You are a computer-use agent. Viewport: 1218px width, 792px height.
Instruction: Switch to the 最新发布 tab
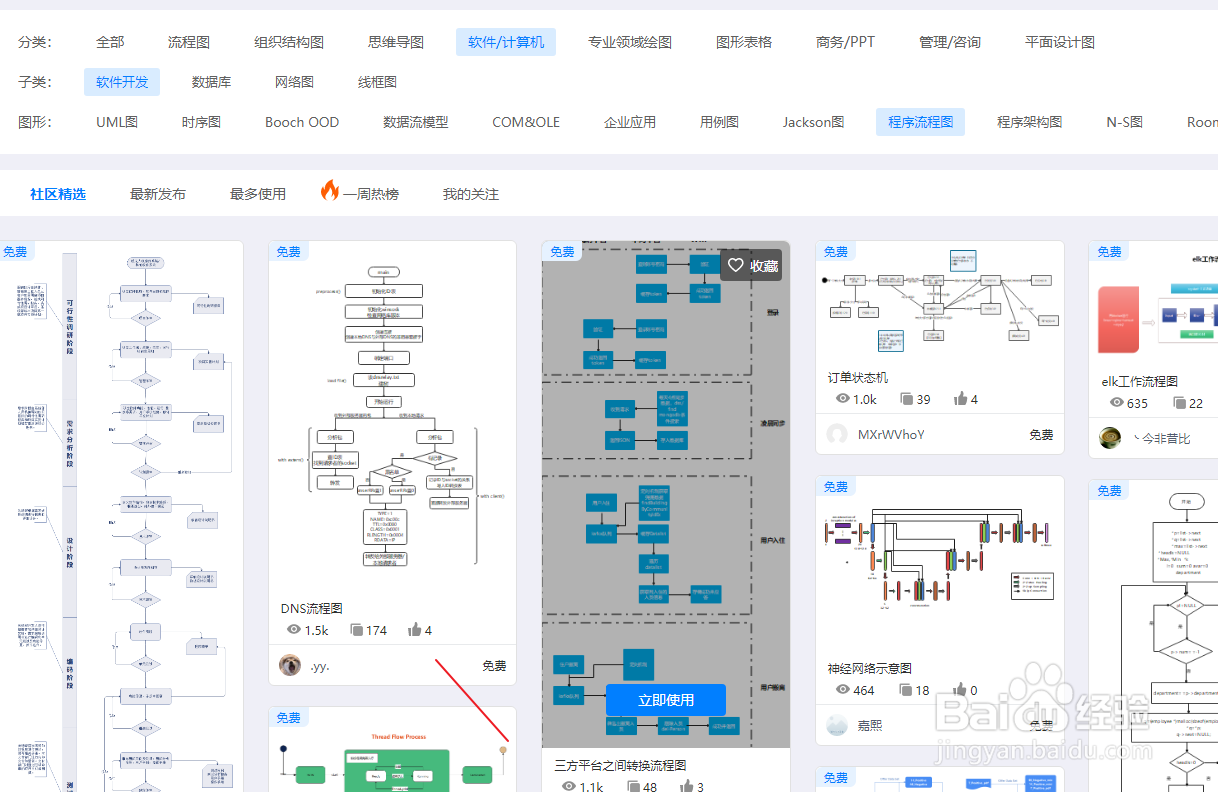(156, 193)
